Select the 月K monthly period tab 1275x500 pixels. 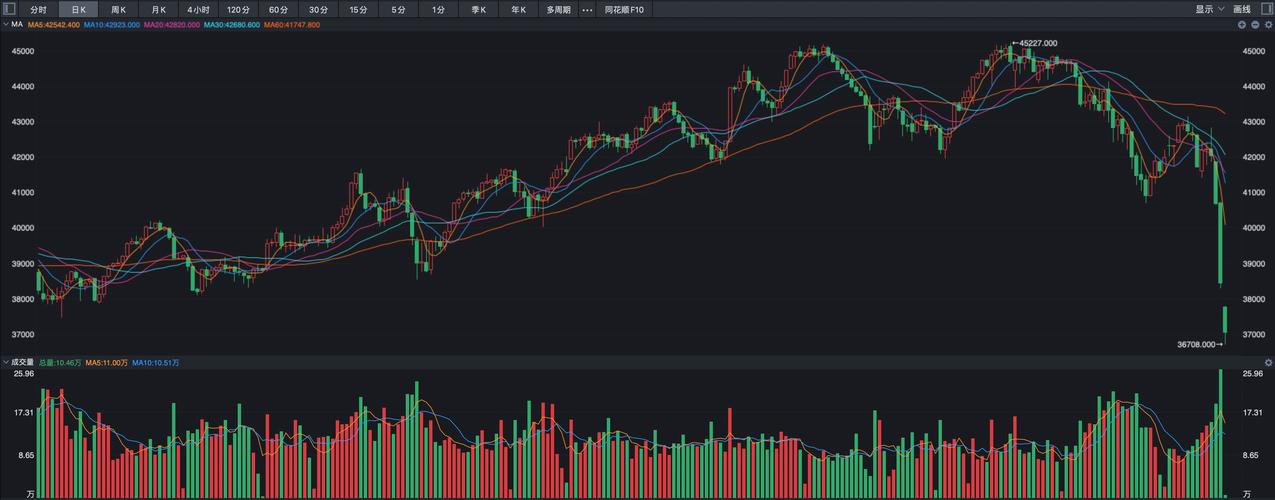point(158,10)
